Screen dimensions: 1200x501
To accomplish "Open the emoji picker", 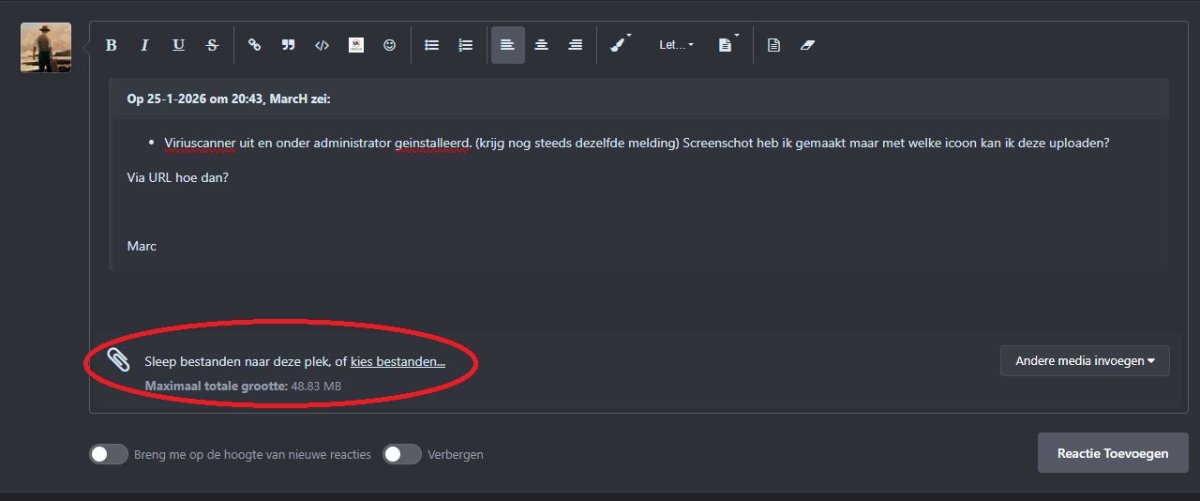I will 390,45.
